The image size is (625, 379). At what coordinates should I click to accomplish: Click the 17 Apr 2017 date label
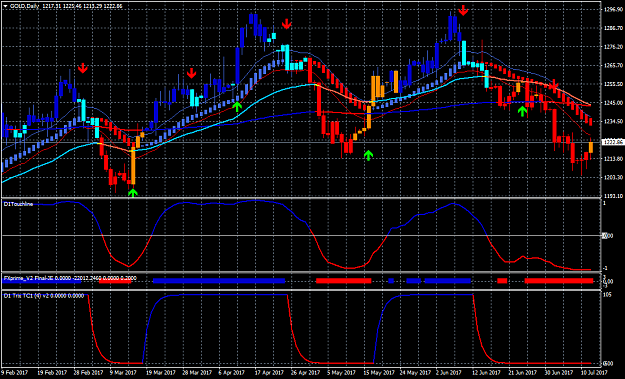[269, 373]
